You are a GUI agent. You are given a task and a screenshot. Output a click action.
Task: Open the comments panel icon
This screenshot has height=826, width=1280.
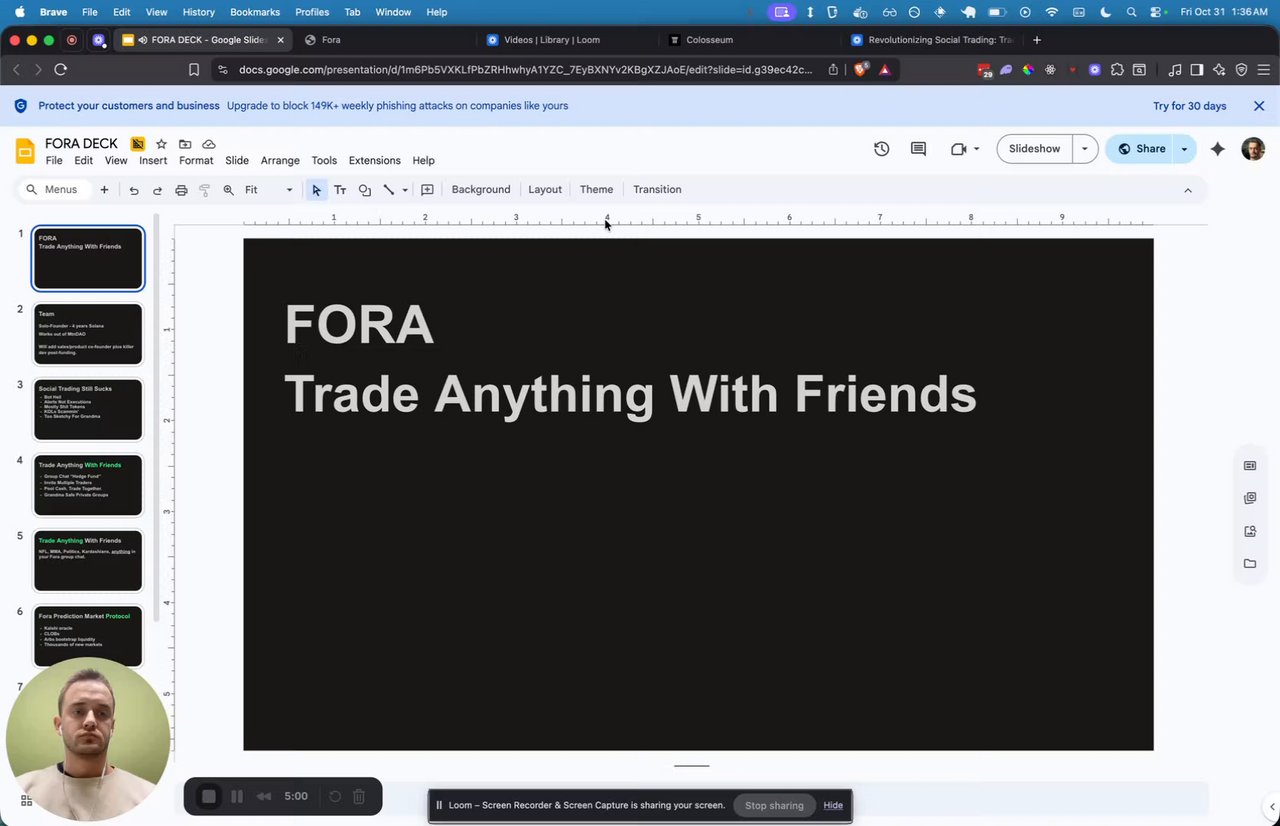click(918, 149)
